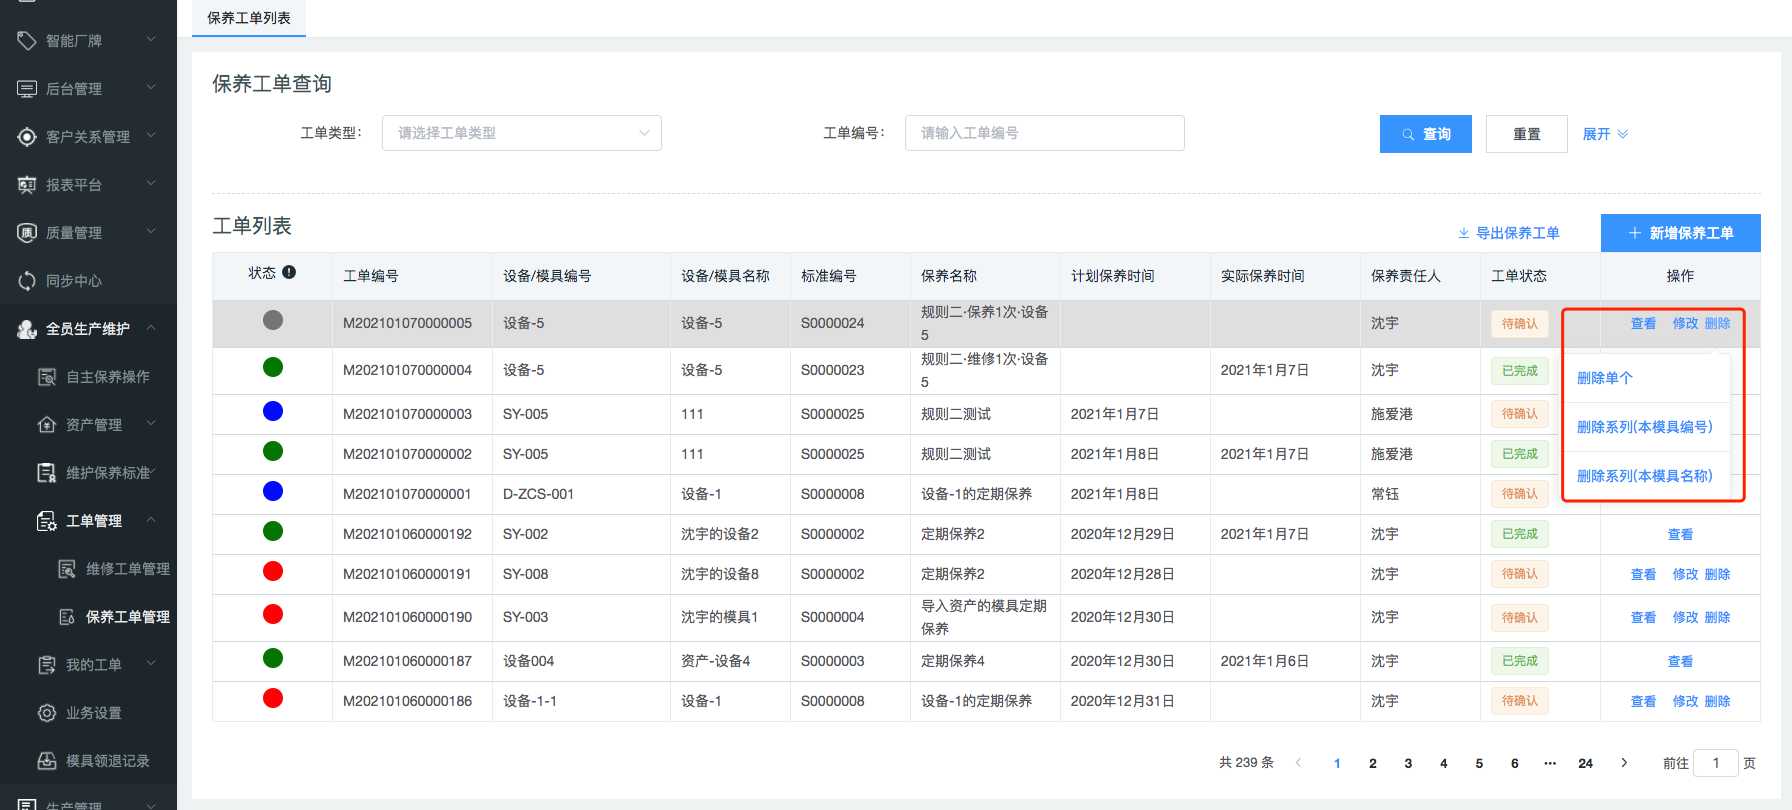The image size is (1792, 810).
Task: Click the 报表平台 chart icon
Action: pos(27,185)
